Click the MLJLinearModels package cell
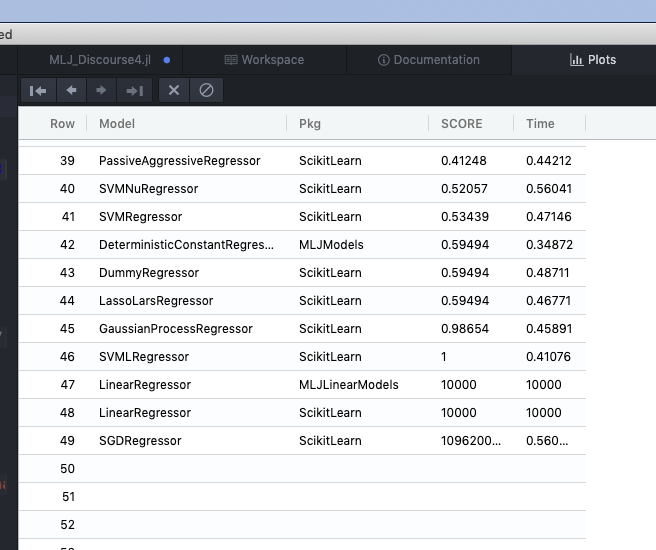 tap(348, 385)
